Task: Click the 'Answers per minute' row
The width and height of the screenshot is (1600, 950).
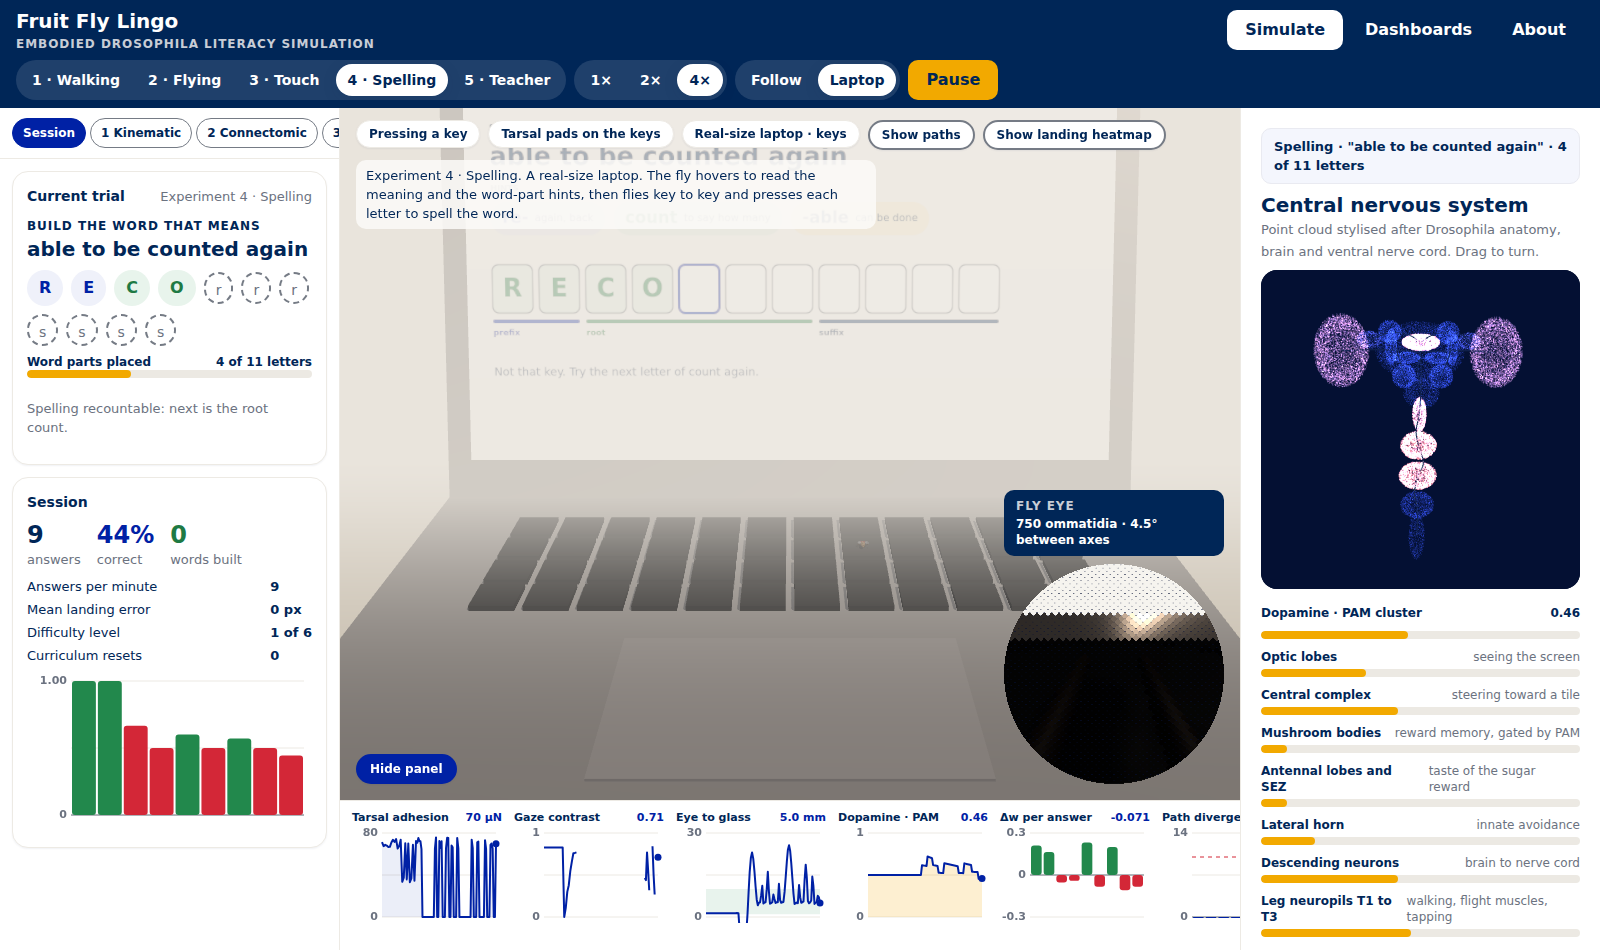Action: 169,587
